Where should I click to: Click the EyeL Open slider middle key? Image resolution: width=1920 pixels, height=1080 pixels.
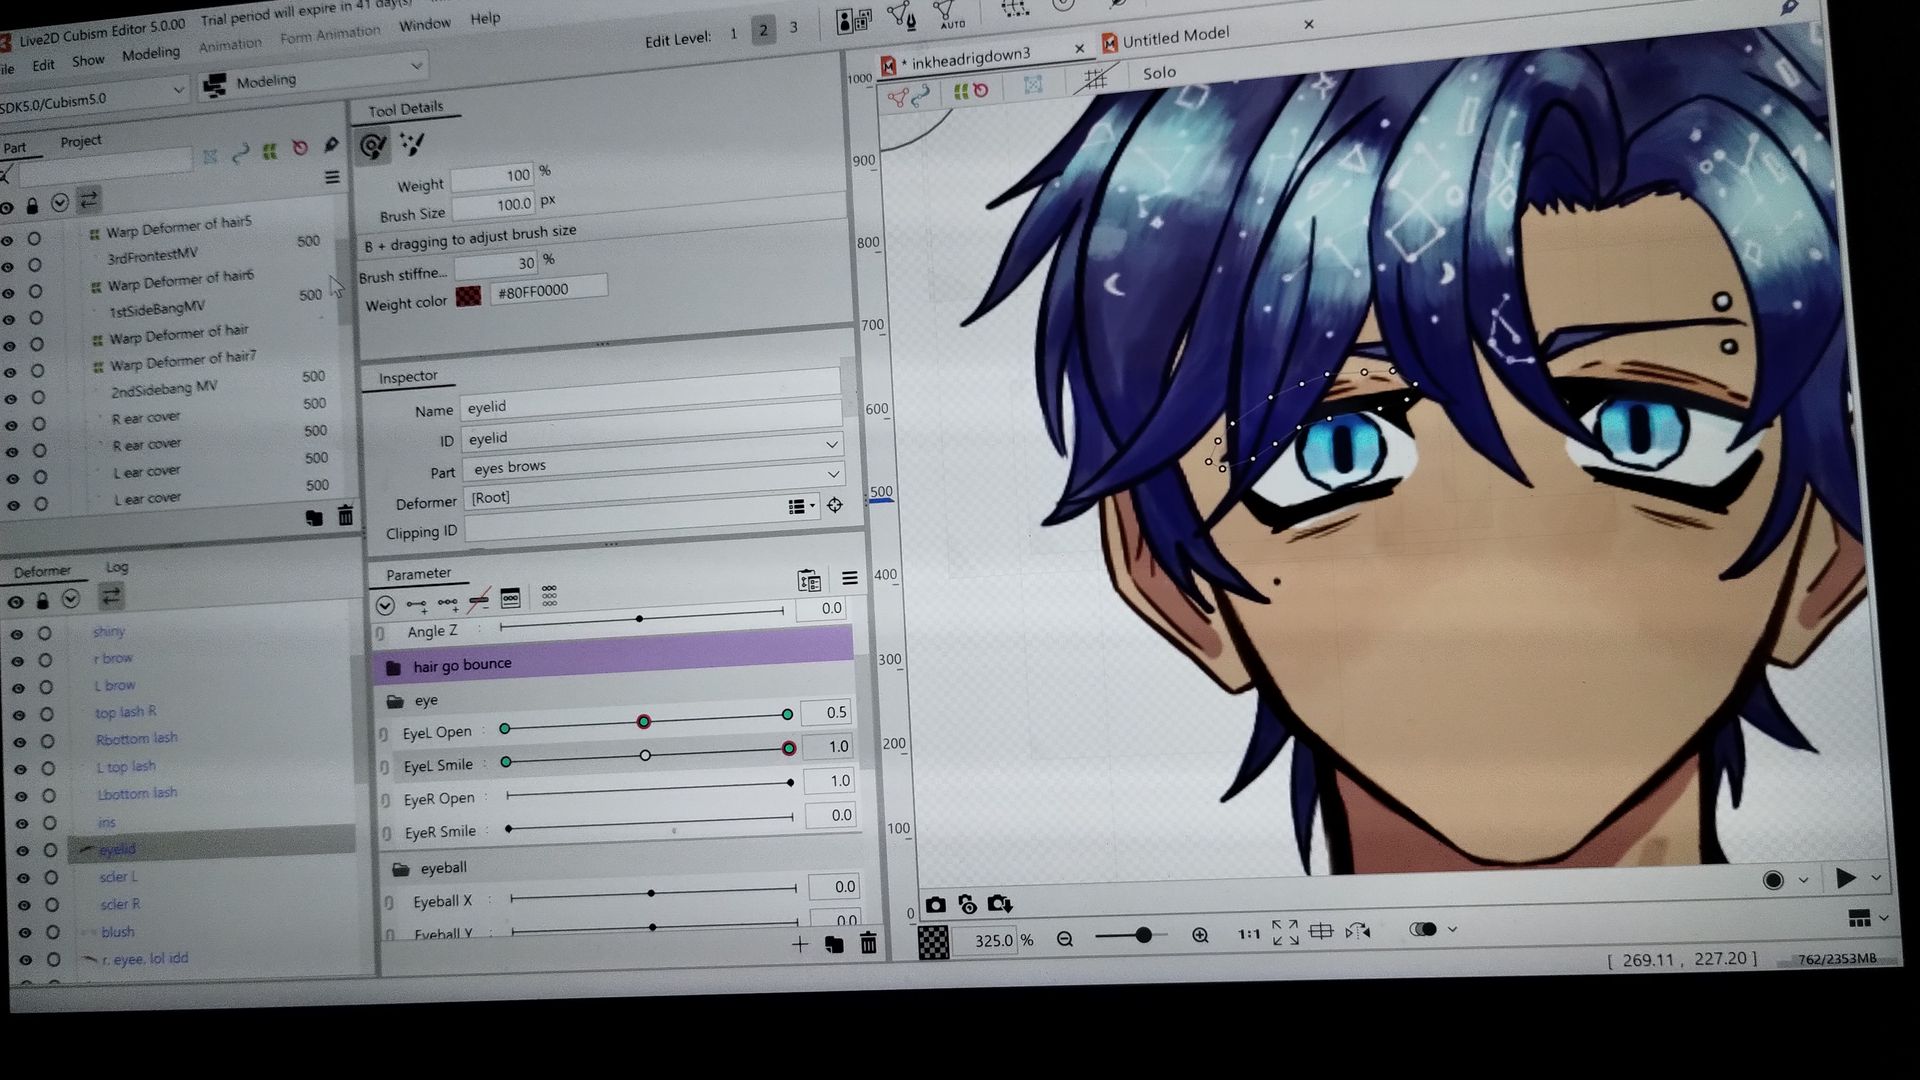(x=643, y=721)
